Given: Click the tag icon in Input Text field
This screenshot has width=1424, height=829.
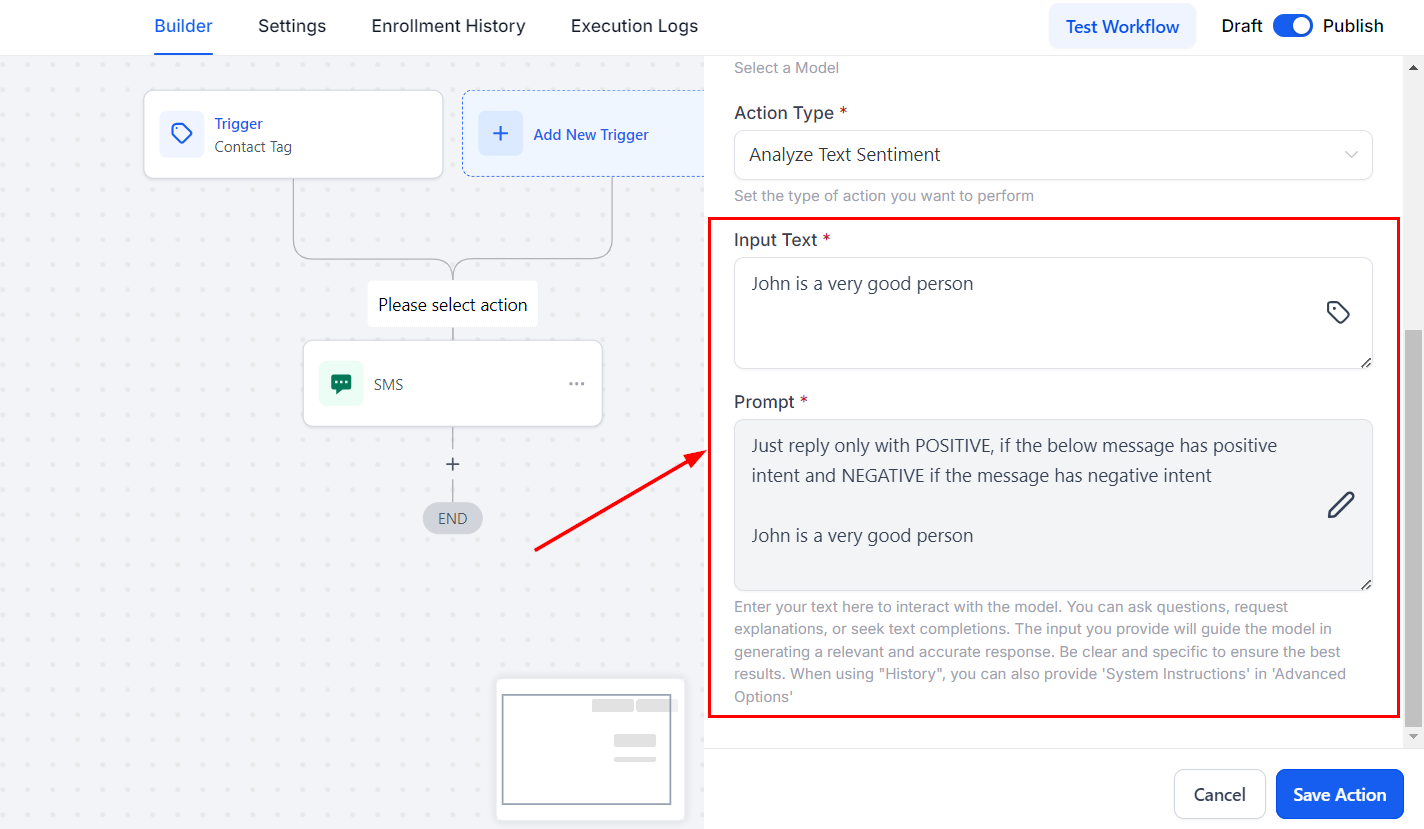Looking at the screenshot, I should click(1338, 312).
